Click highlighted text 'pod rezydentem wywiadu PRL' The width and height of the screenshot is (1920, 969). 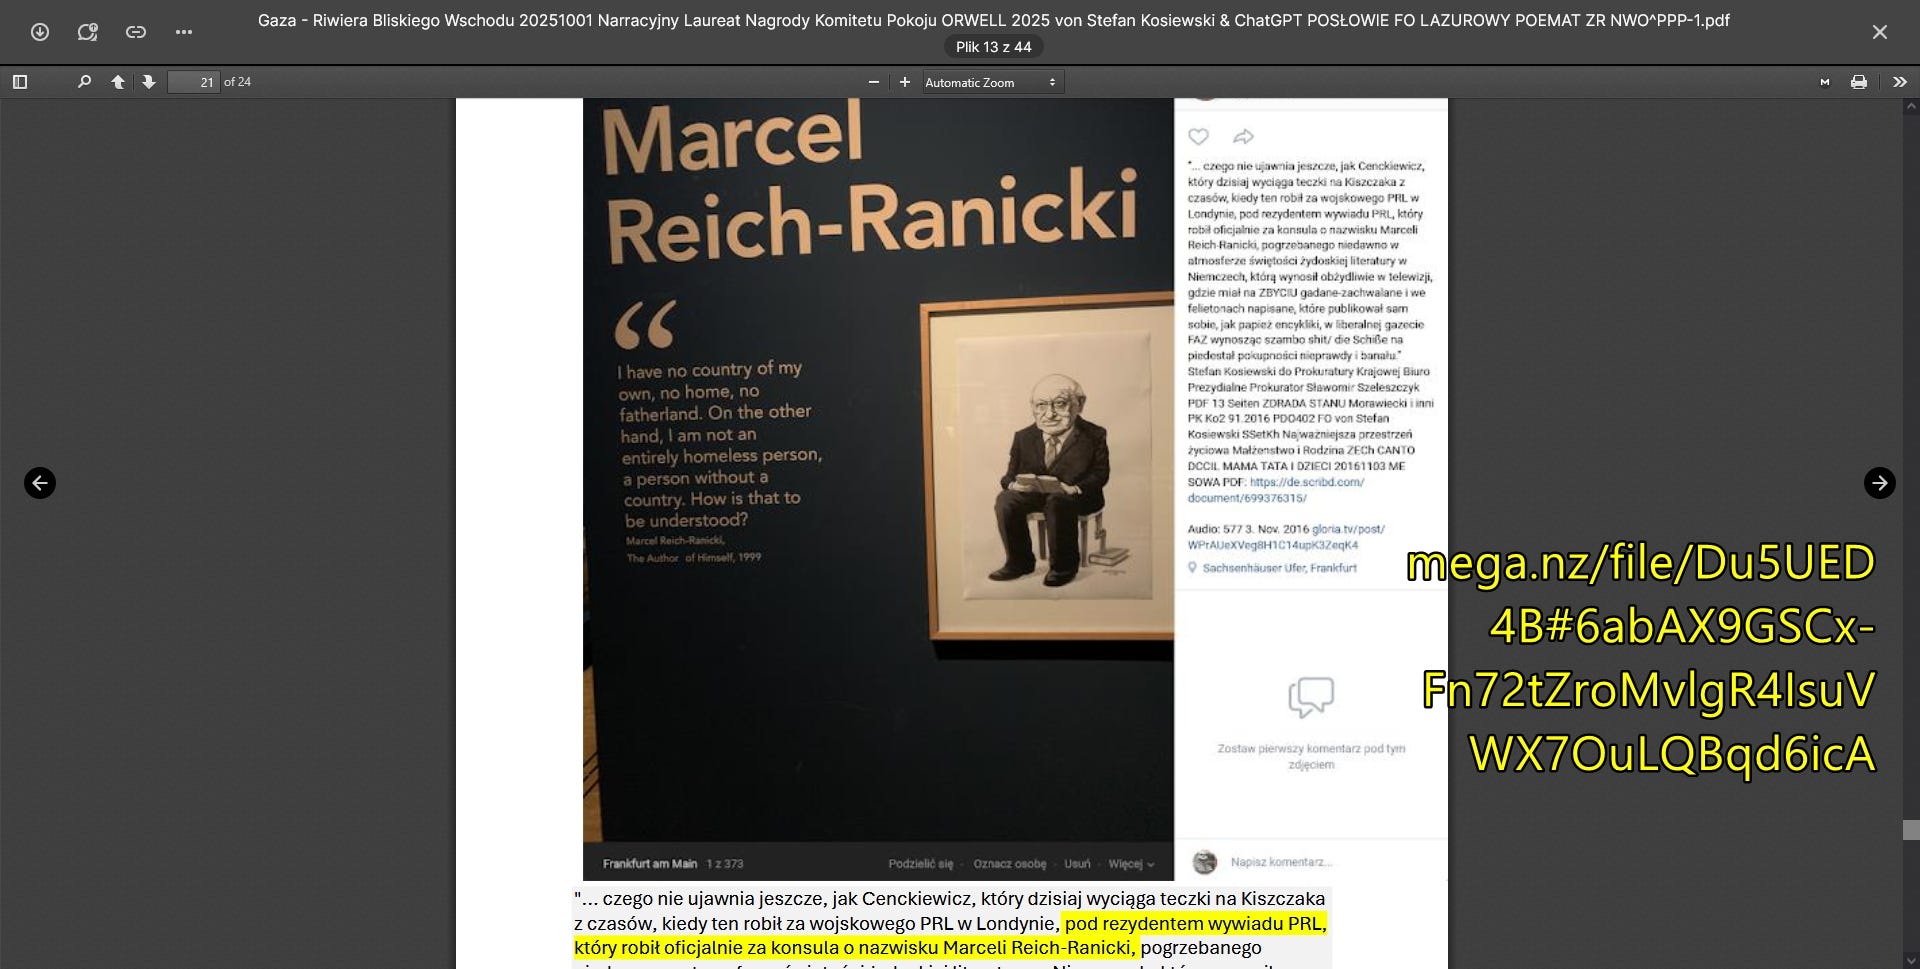(x=1195, y=924)
